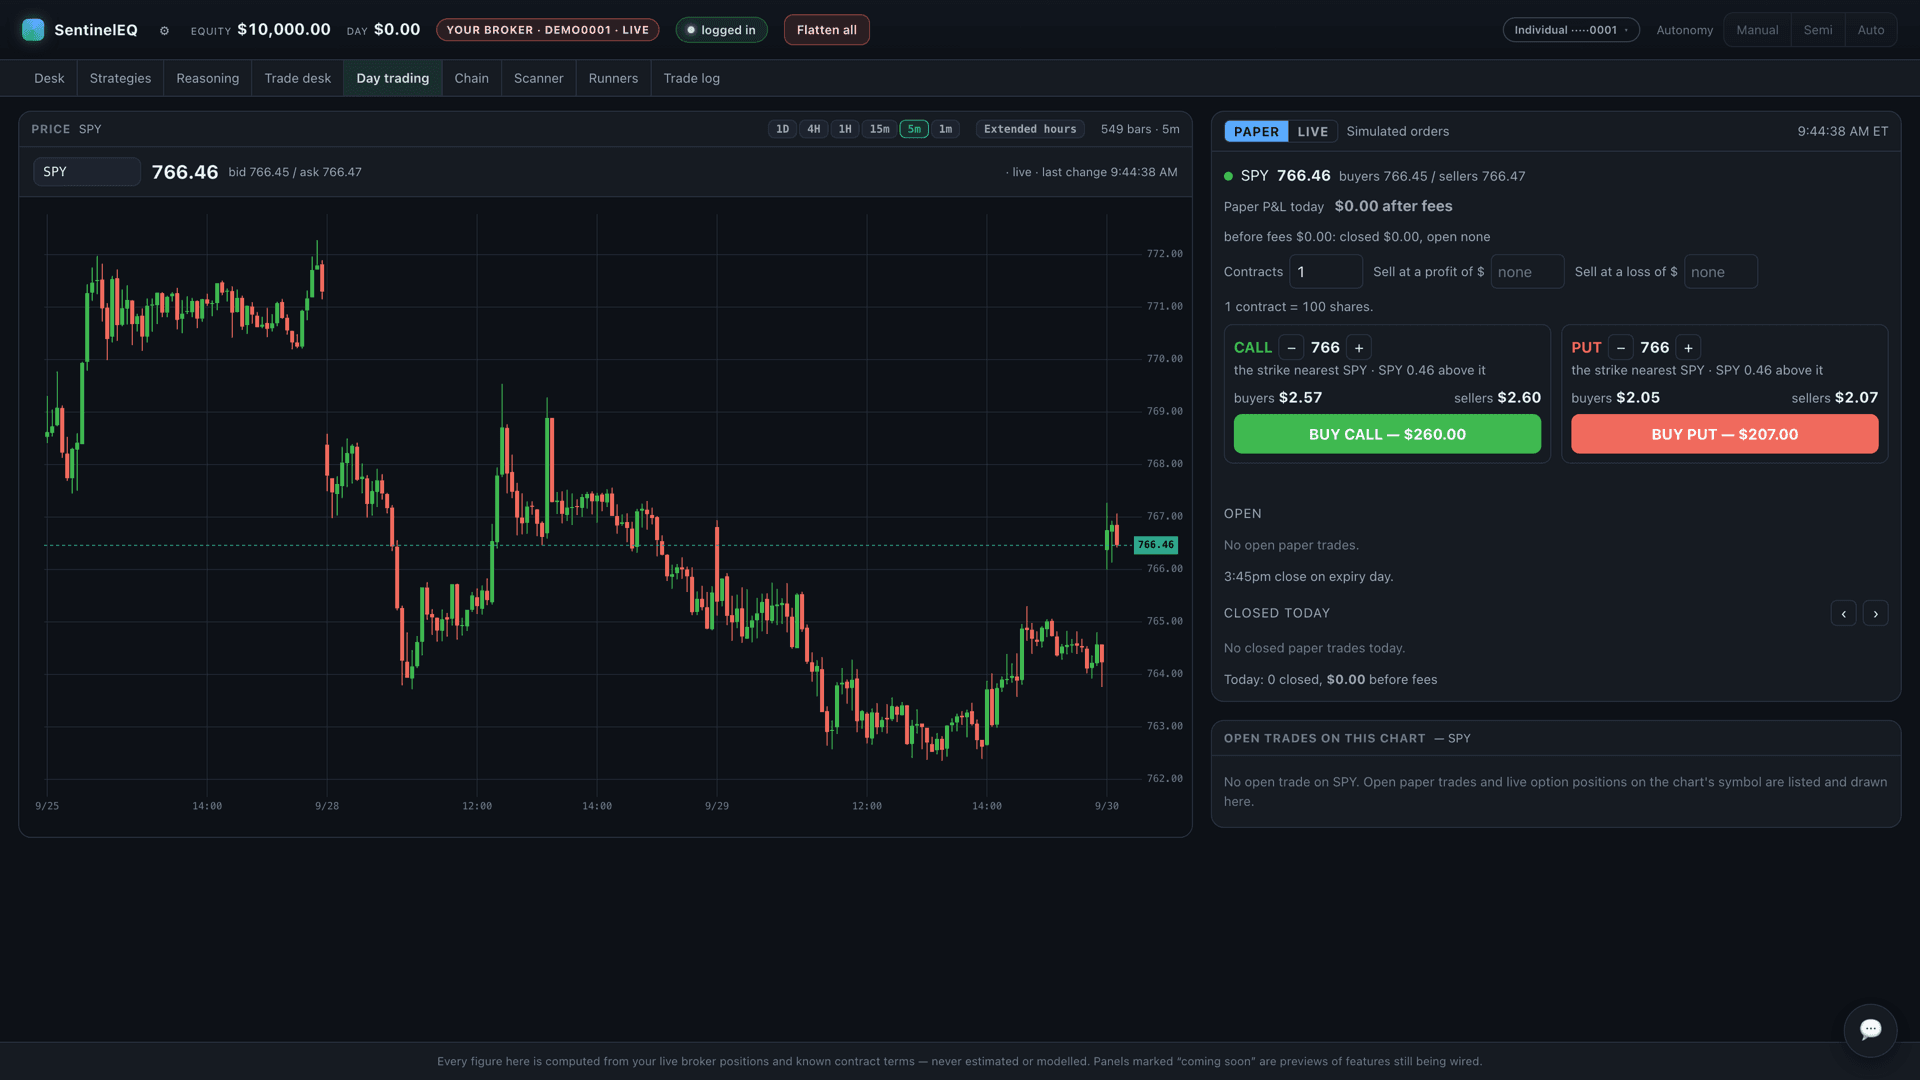Open the Desk tab
Image resolution: width=1920 pixels, height=1080 pixels.
[49, 78]
